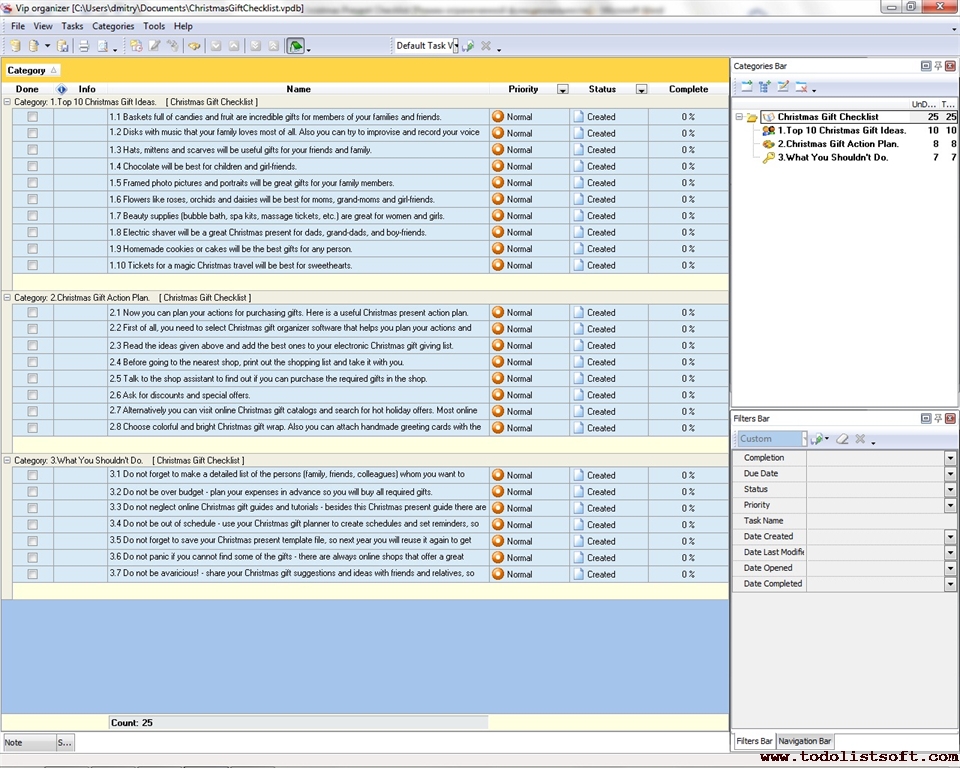
Task: Click the Task Name filter input field
Action: [880, 521]
